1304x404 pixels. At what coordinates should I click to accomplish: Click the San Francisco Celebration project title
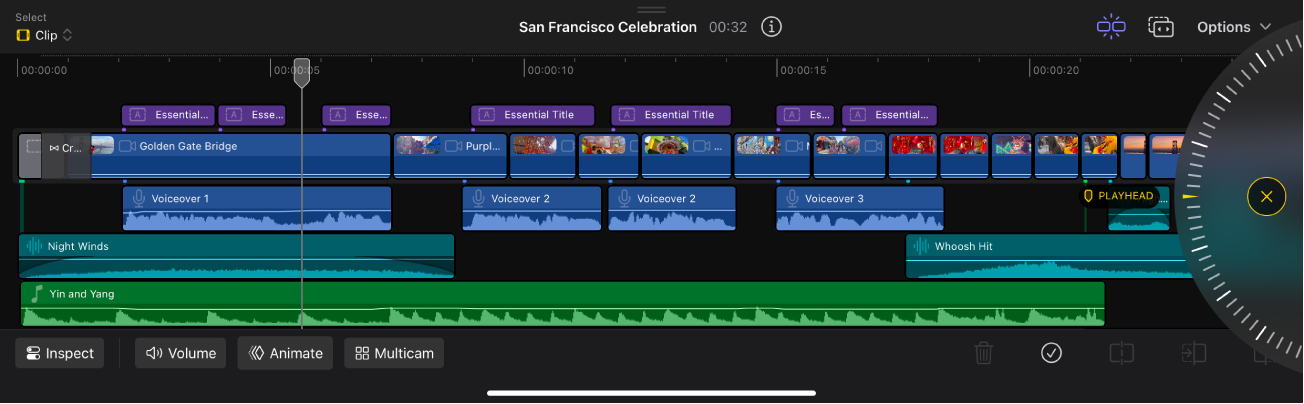608,27
